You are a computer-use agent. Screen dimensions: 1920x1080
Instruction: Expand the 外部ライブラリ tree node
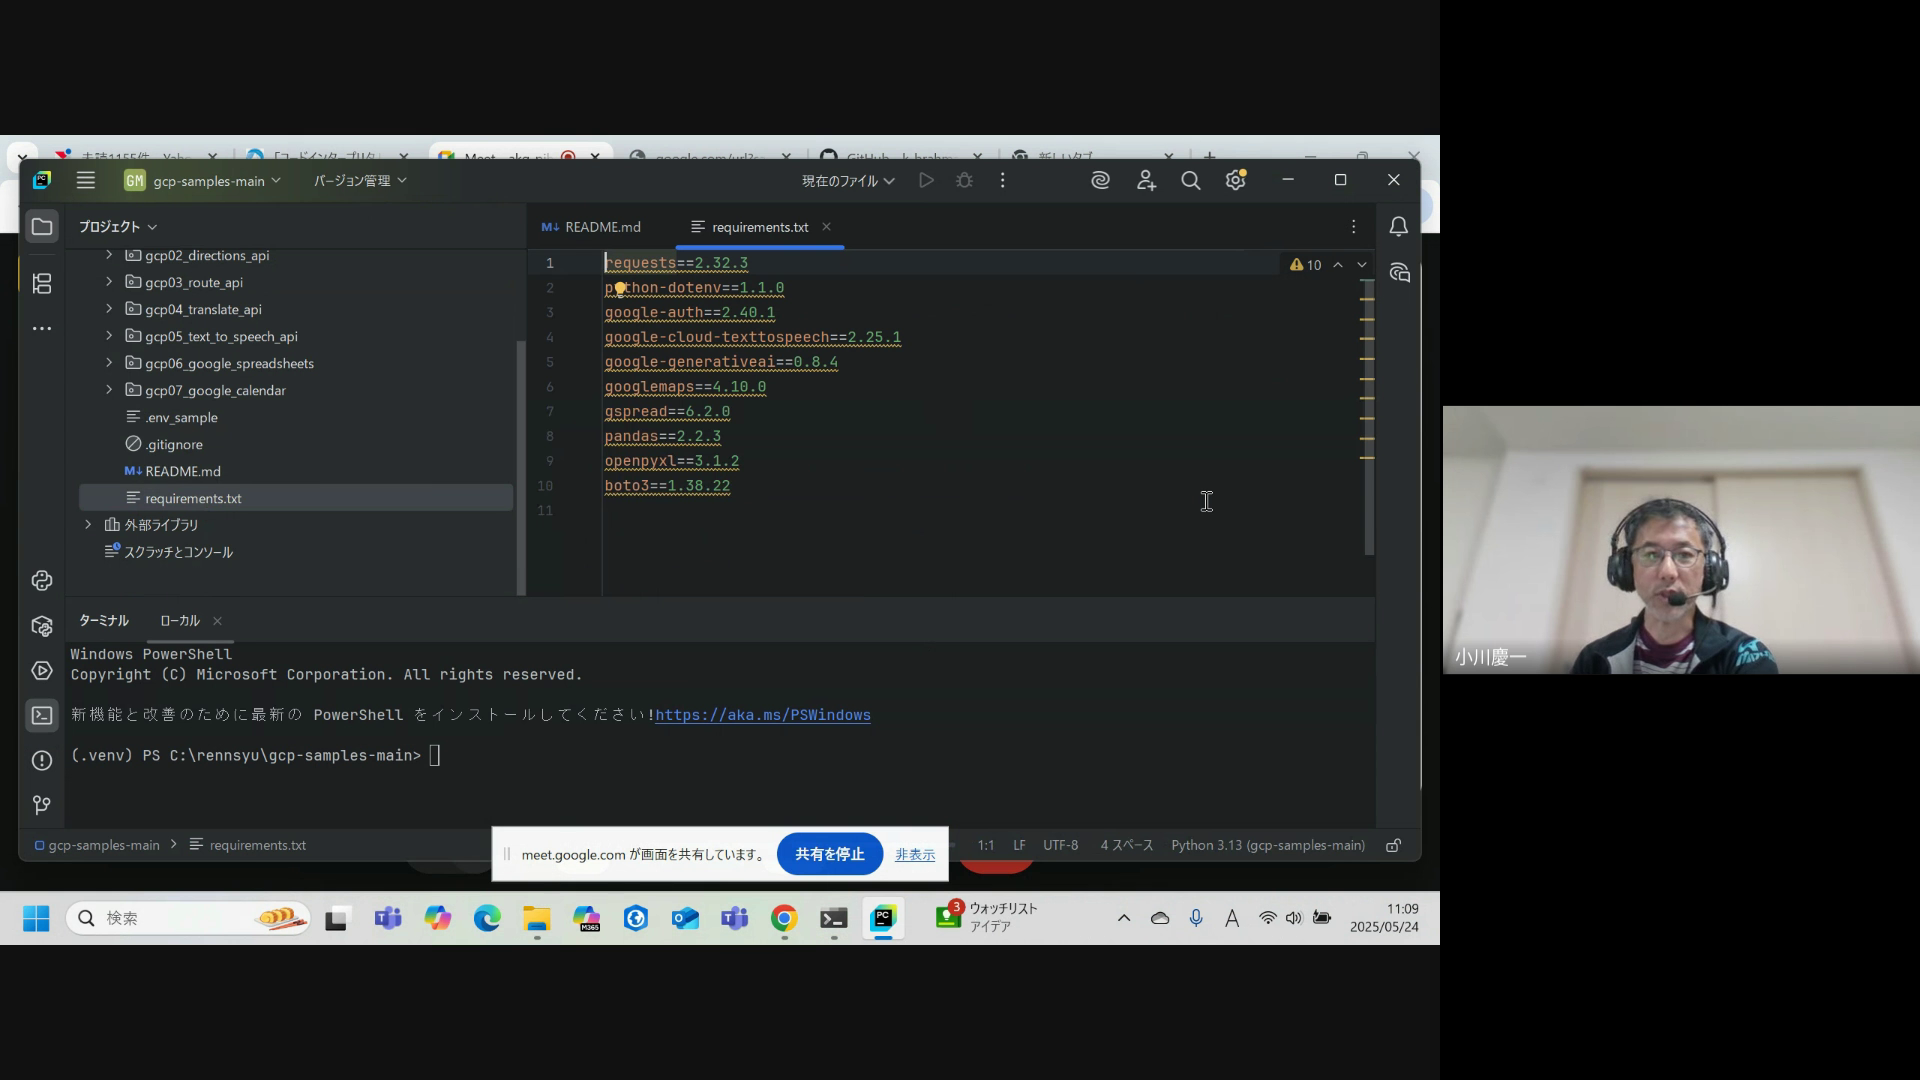(x=88, y=525)
